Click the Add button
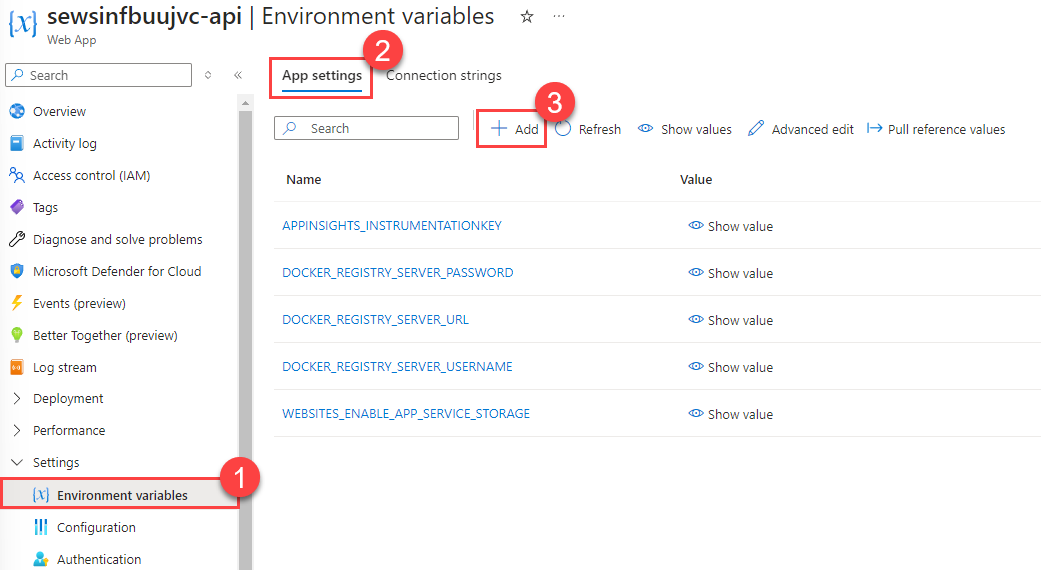Image resolution: width=1041 pixels, height=570 pixels. [514, 129]
